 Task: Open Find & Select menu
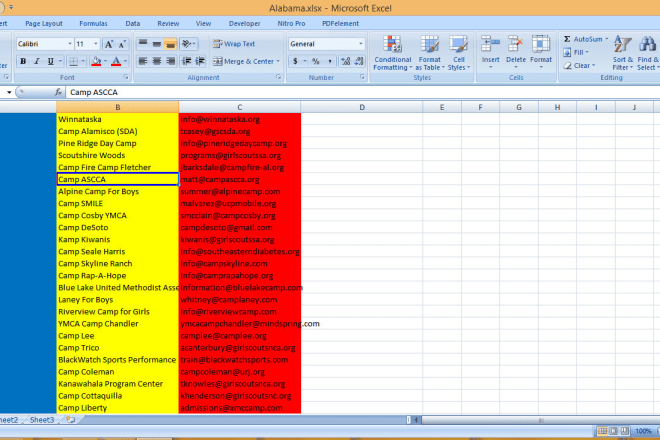[x=647, y=53]
